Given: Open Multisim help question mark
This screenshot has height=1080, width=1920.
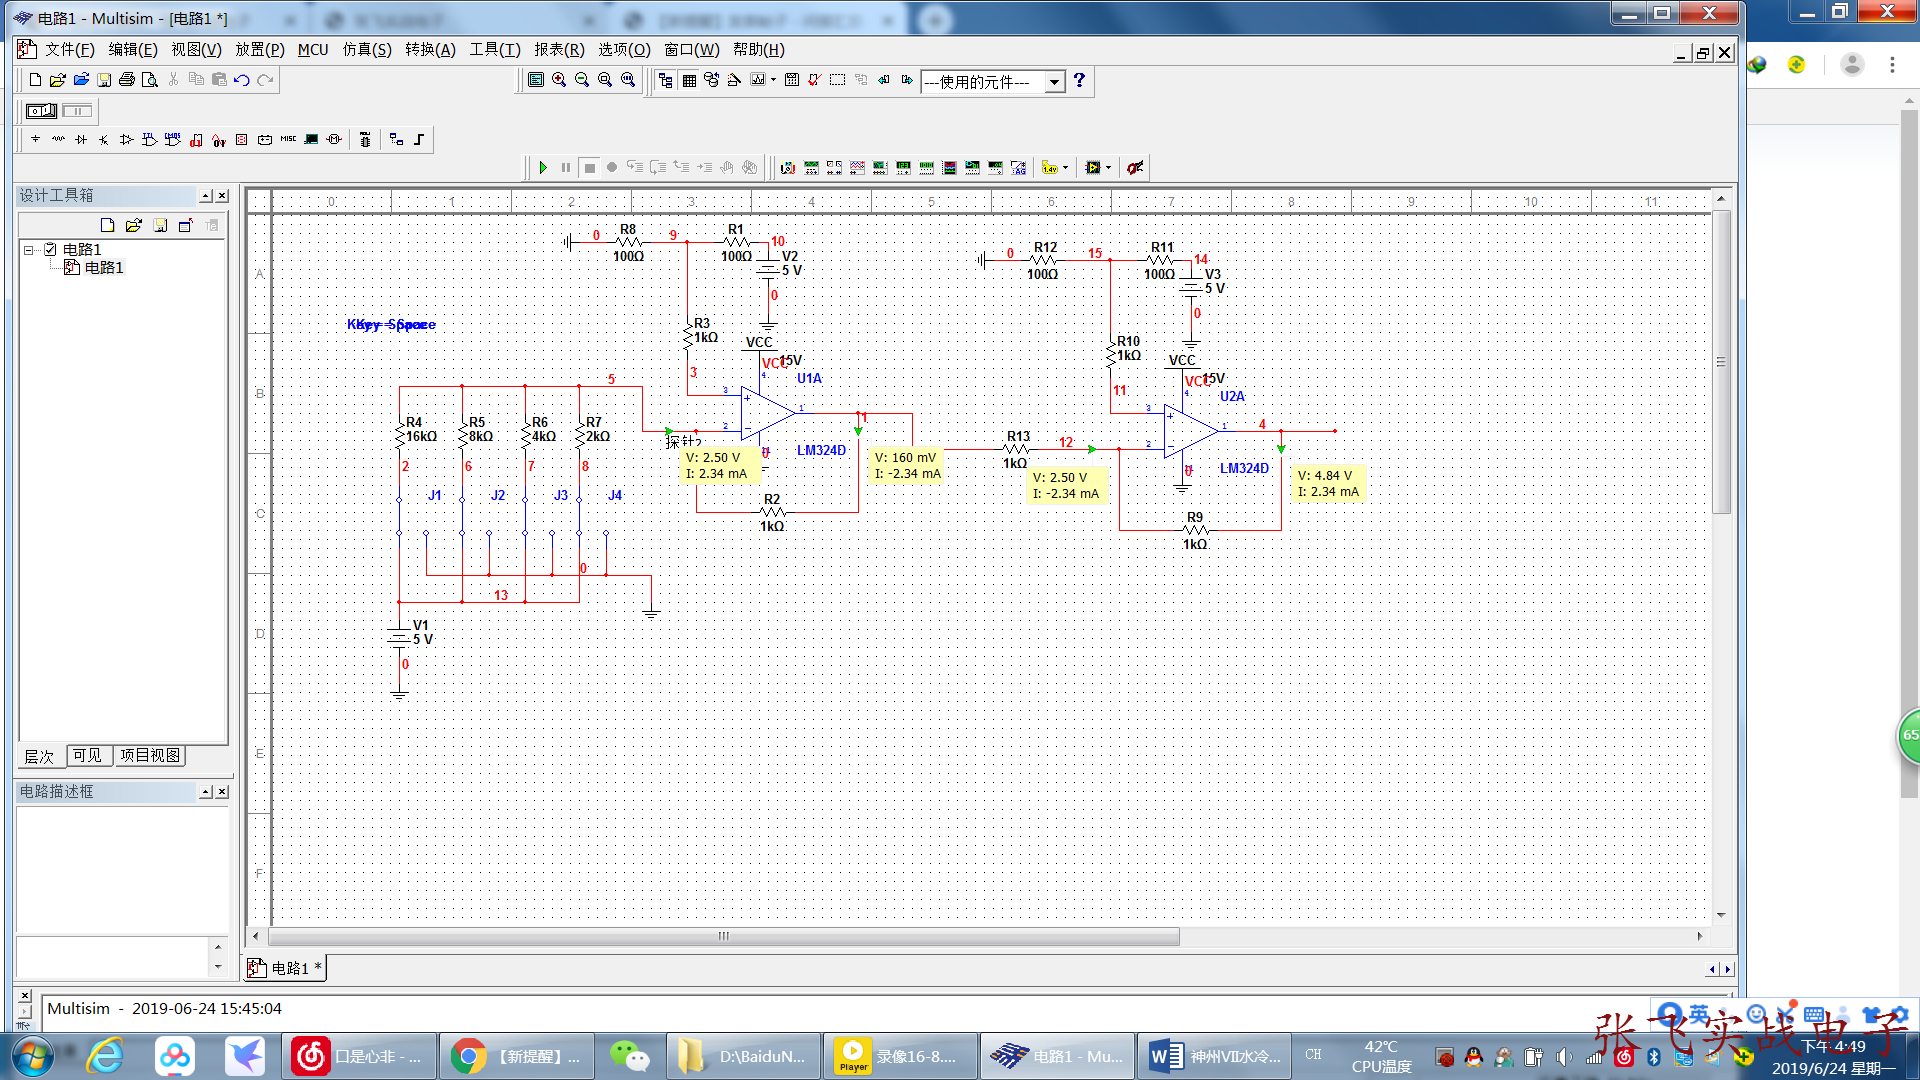Looking at the screenshot, I should coord(1079,80).
